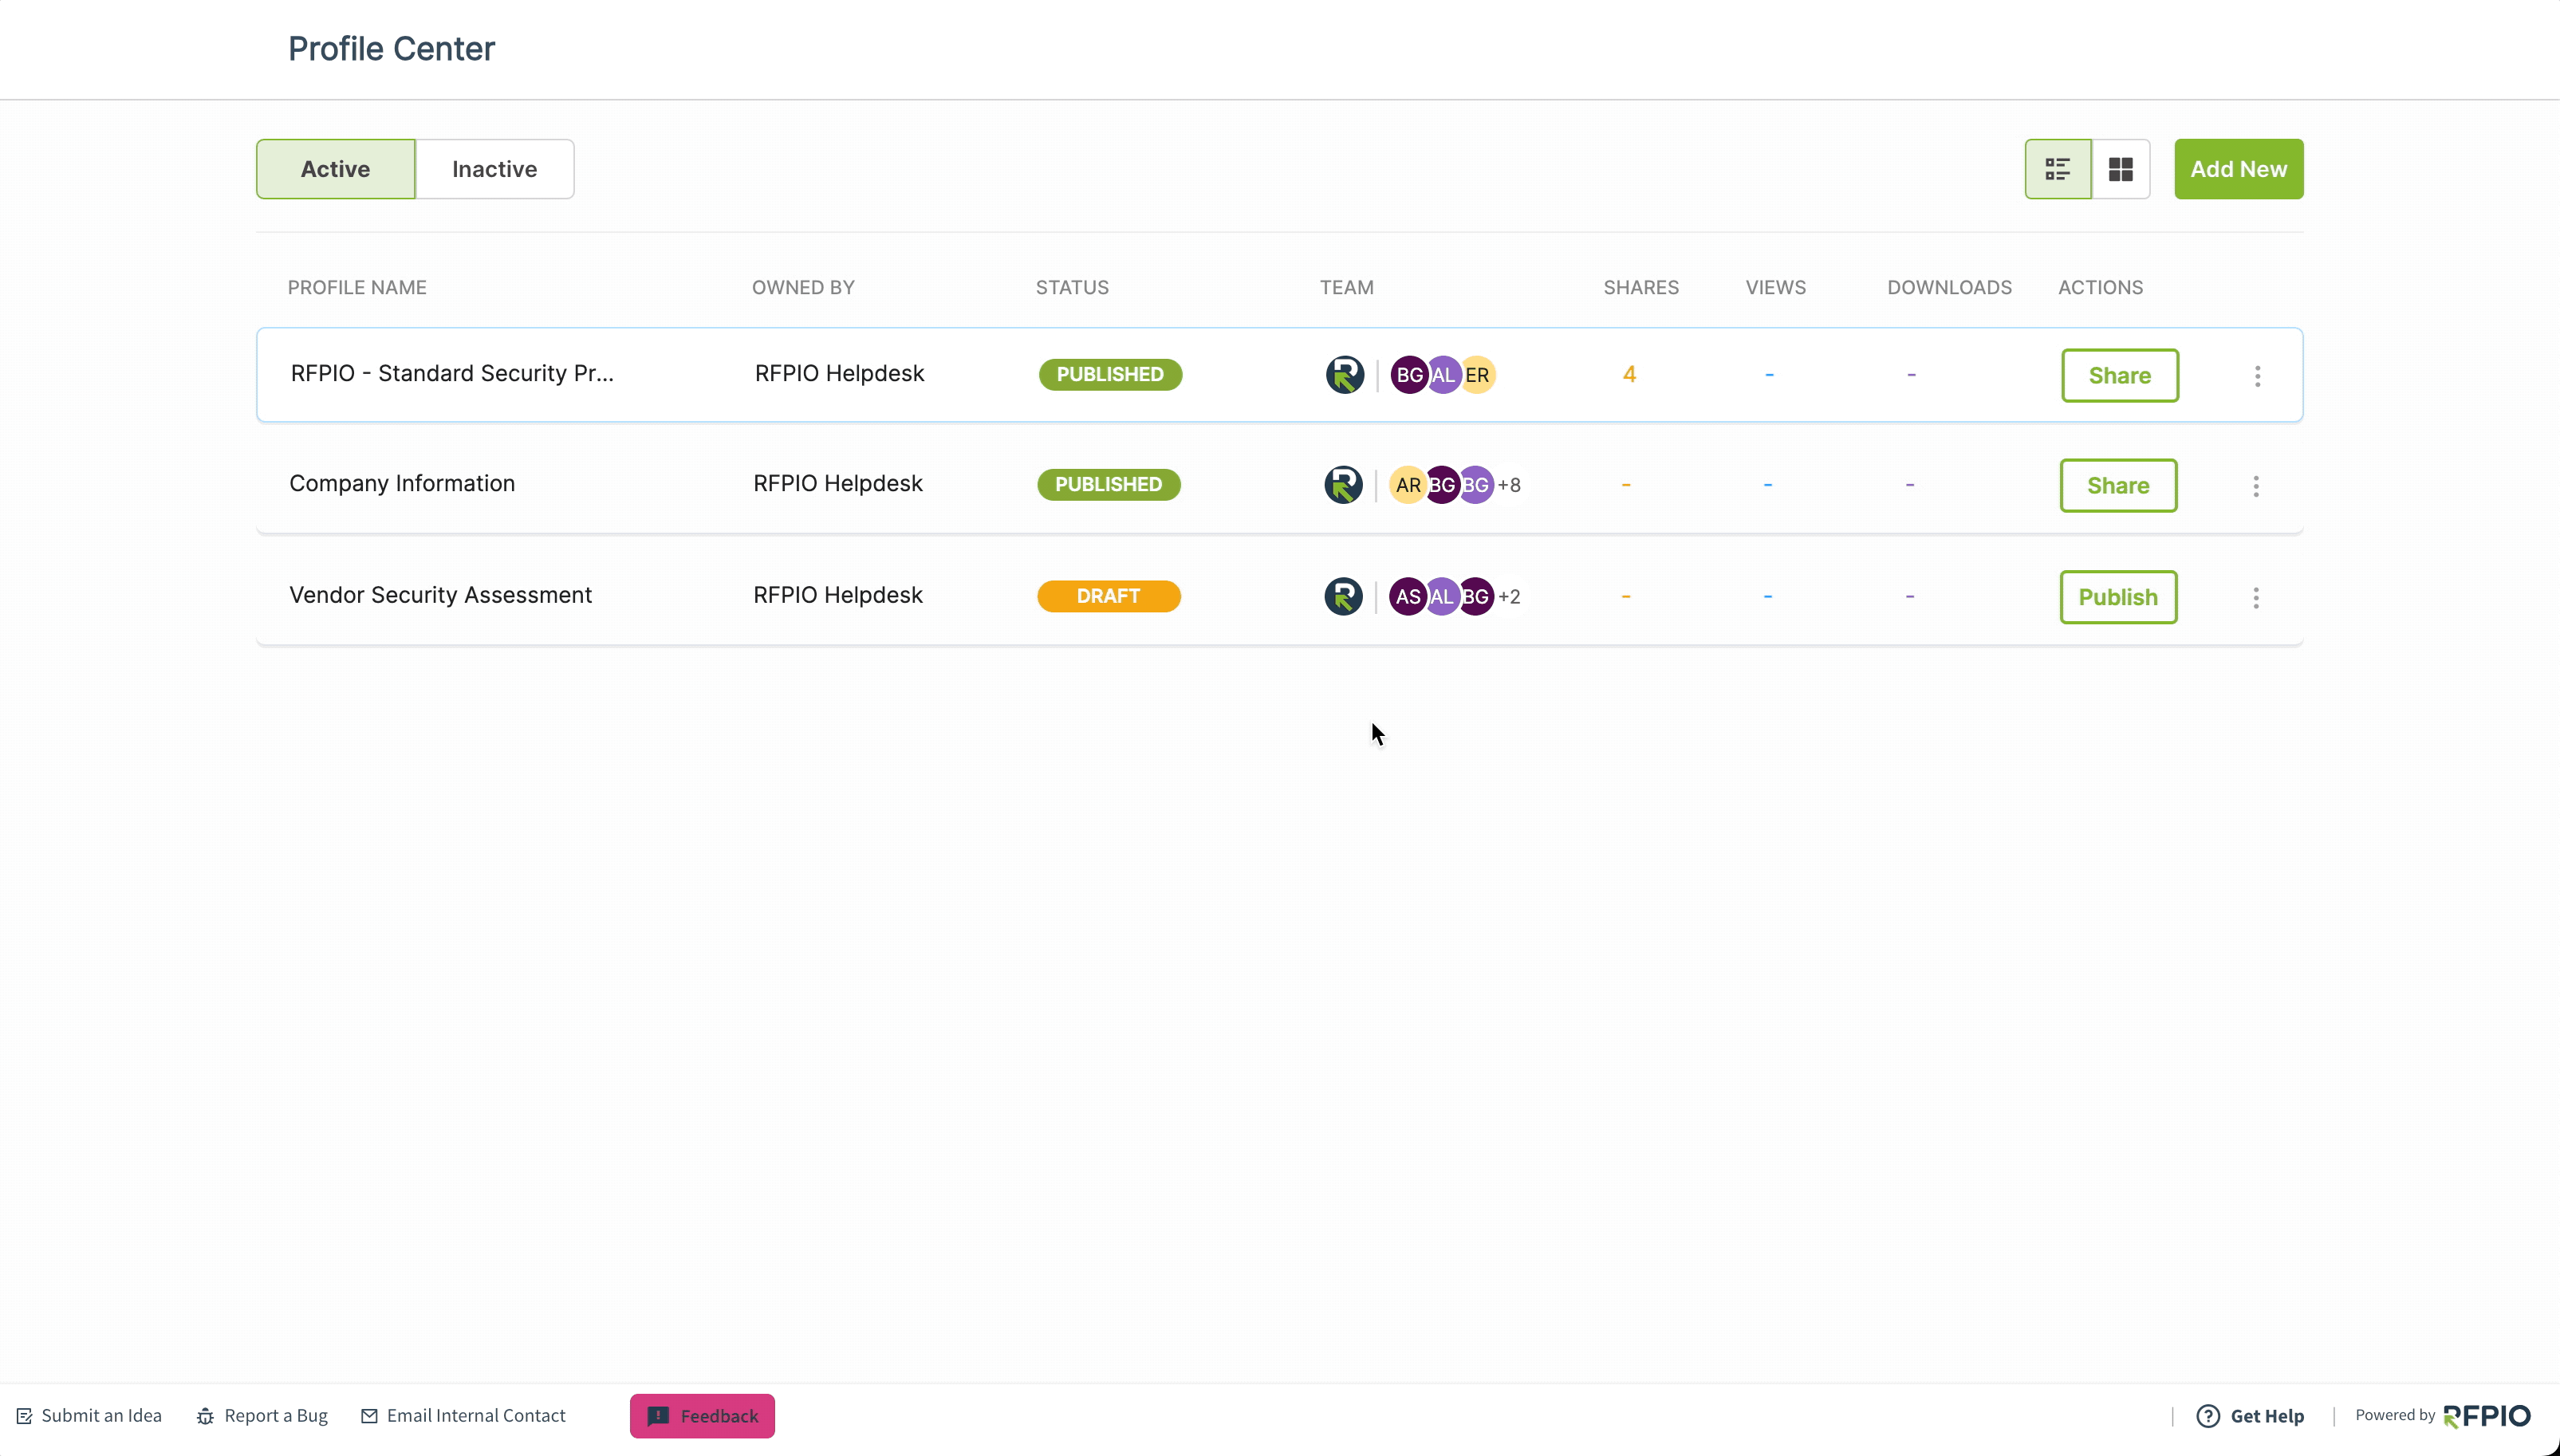Open the Company Information profile

pyautogui.click(x=402, y=483)
